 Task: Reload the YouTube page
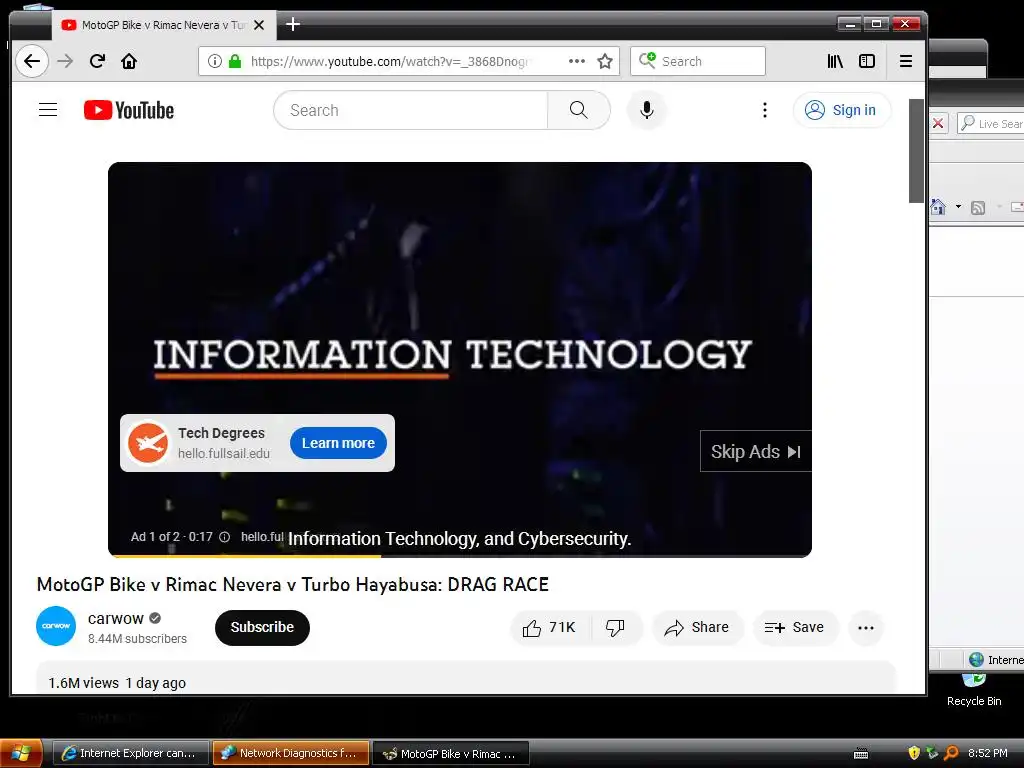[97, 61]
